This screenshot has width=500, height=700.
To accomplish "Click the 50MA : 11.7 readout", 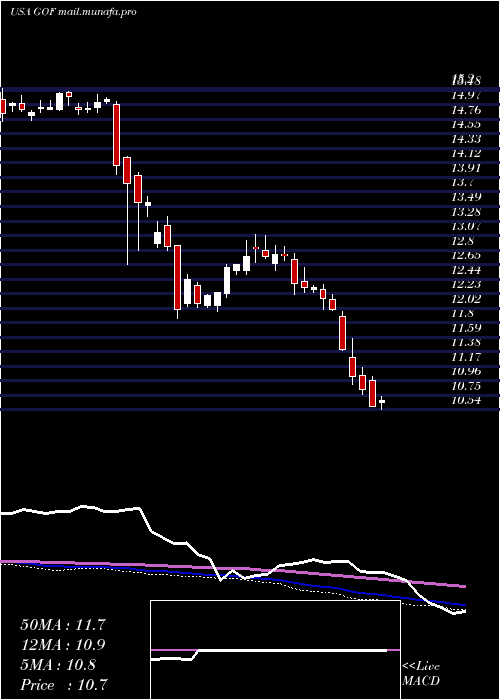I will pyautogui.click(x=63, y=625).
